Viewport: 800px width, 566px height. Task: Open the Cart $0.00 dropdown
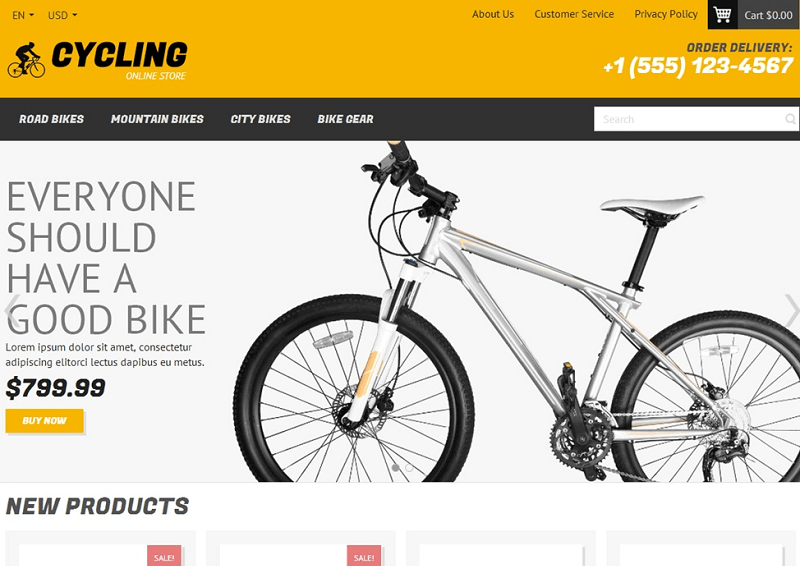click(x=768, y=15)
